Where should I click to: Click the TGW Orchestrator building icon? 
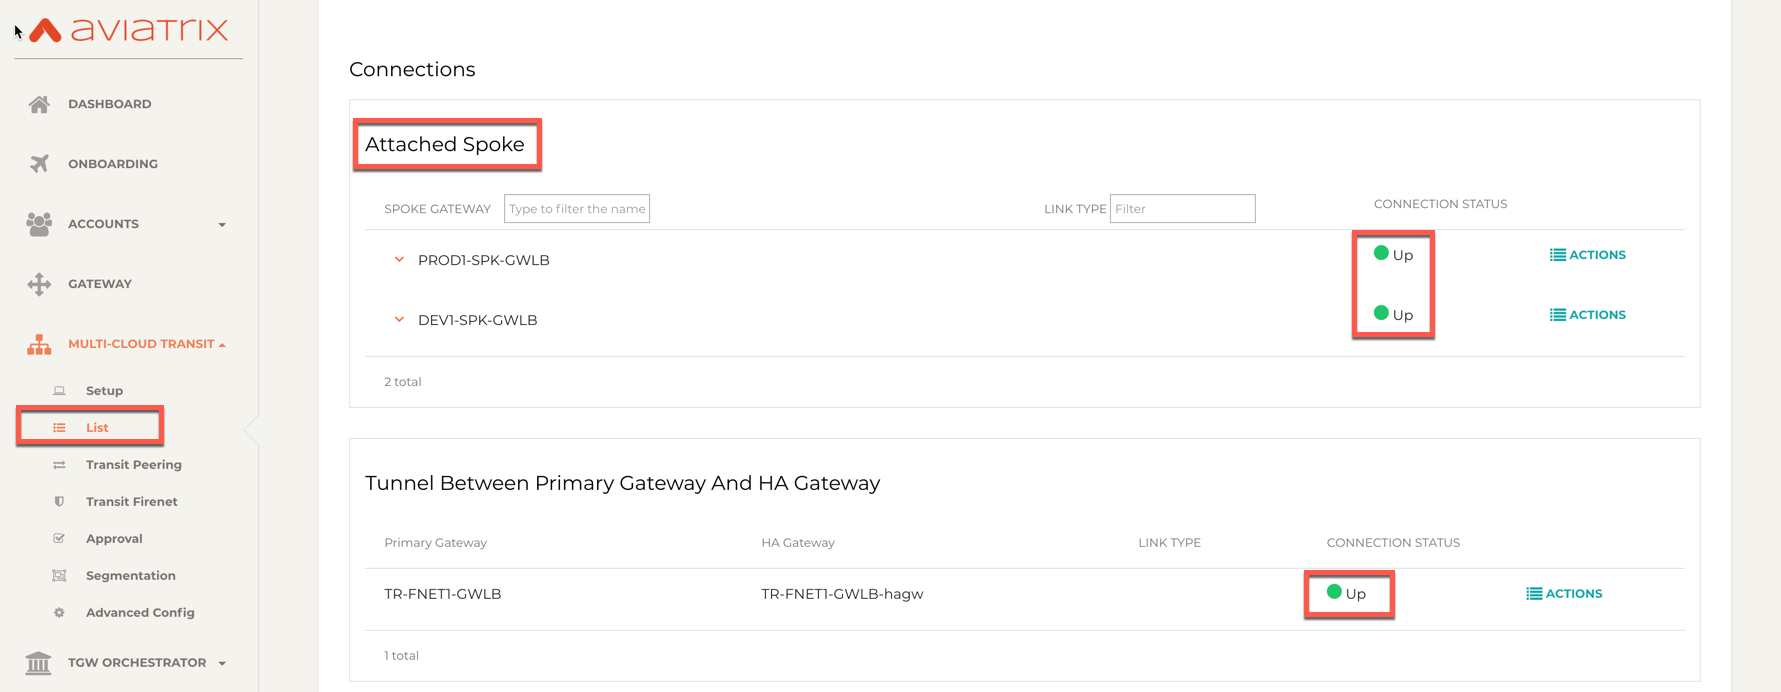click(x=39, y=663)
